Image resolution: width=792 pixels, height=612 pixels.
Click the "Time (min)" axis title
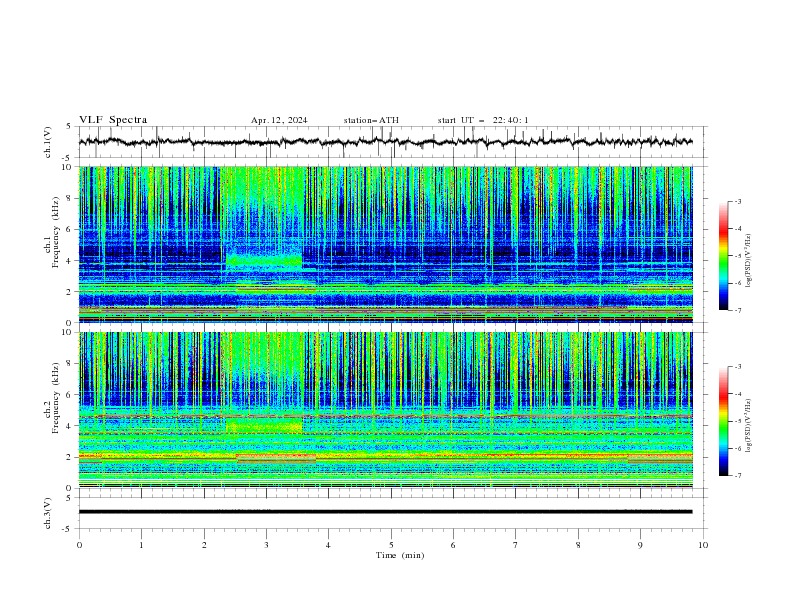[400, 555]
